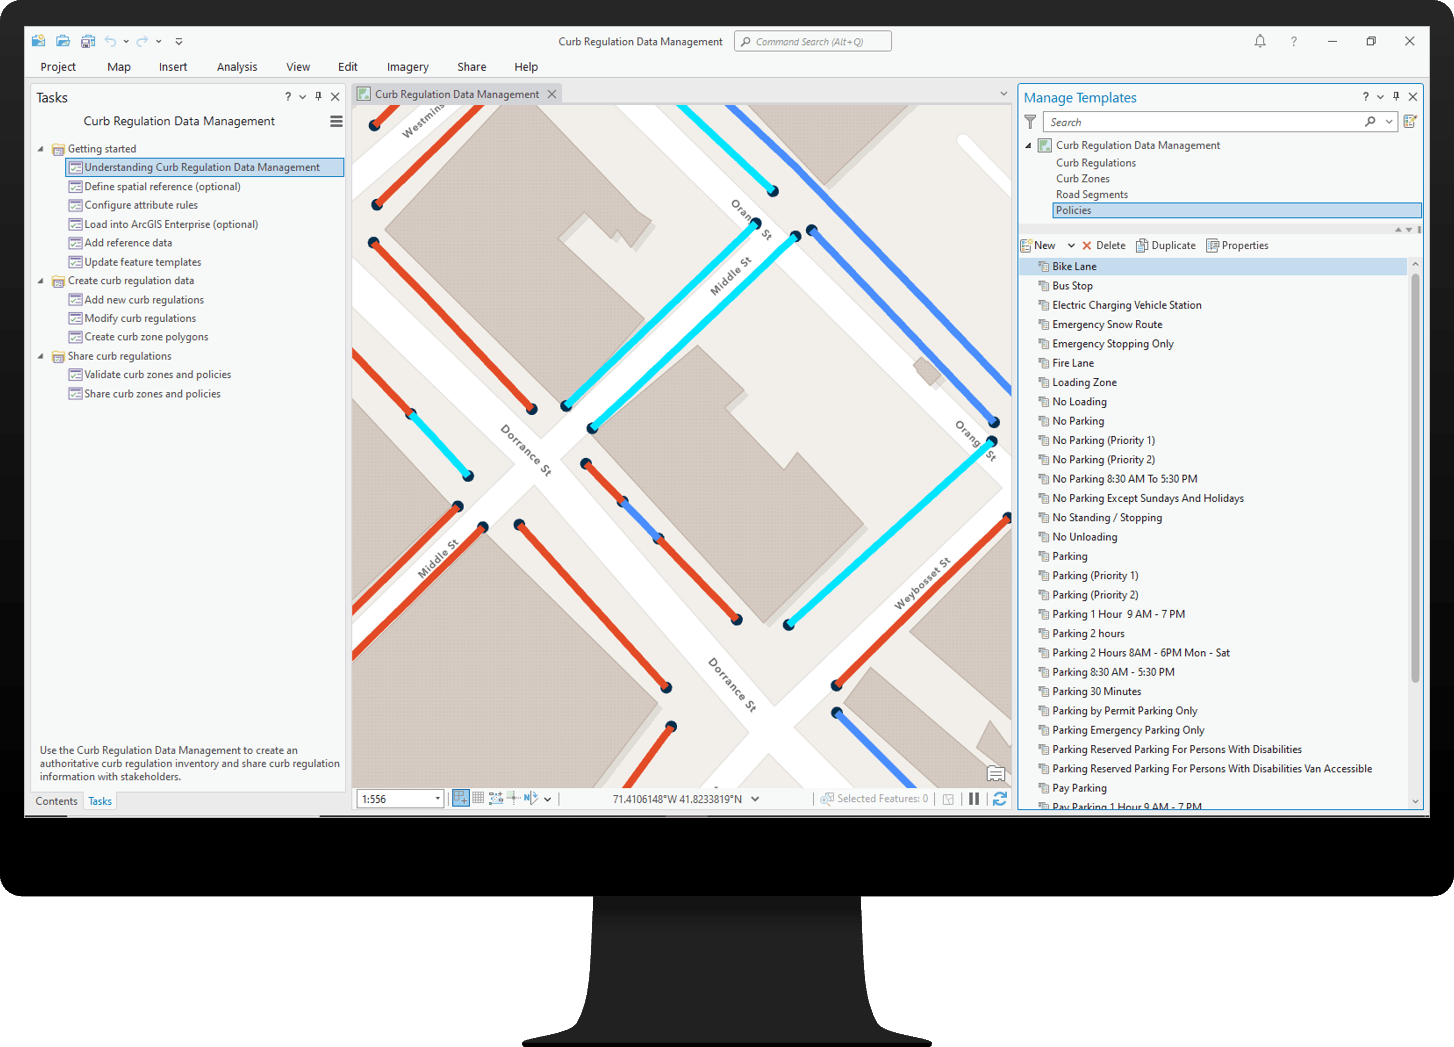Open the Tasks pane options chevron
The height and width of the screenshot is (1047, 1454).
point(303,97)
